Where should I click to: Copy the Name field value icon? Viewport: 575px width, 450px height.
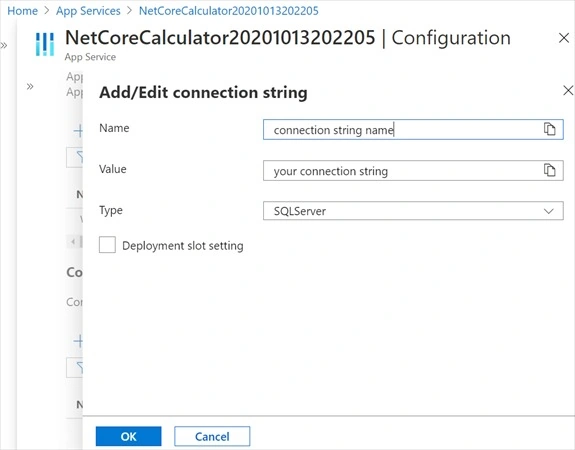pos(549,129)
